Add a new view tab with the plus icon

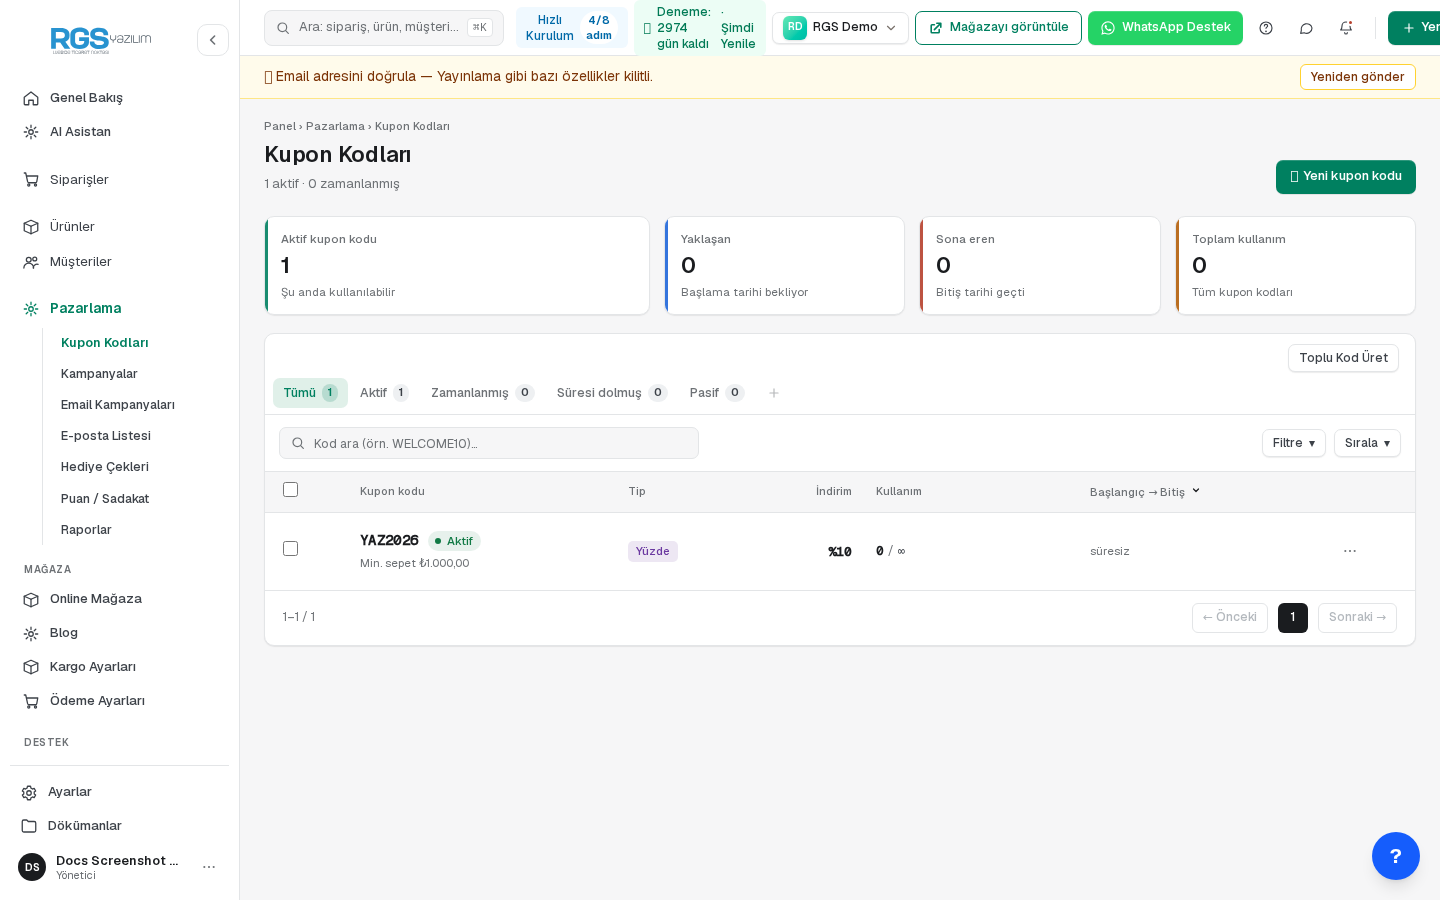pyautogui.click(x=774, y=393)
